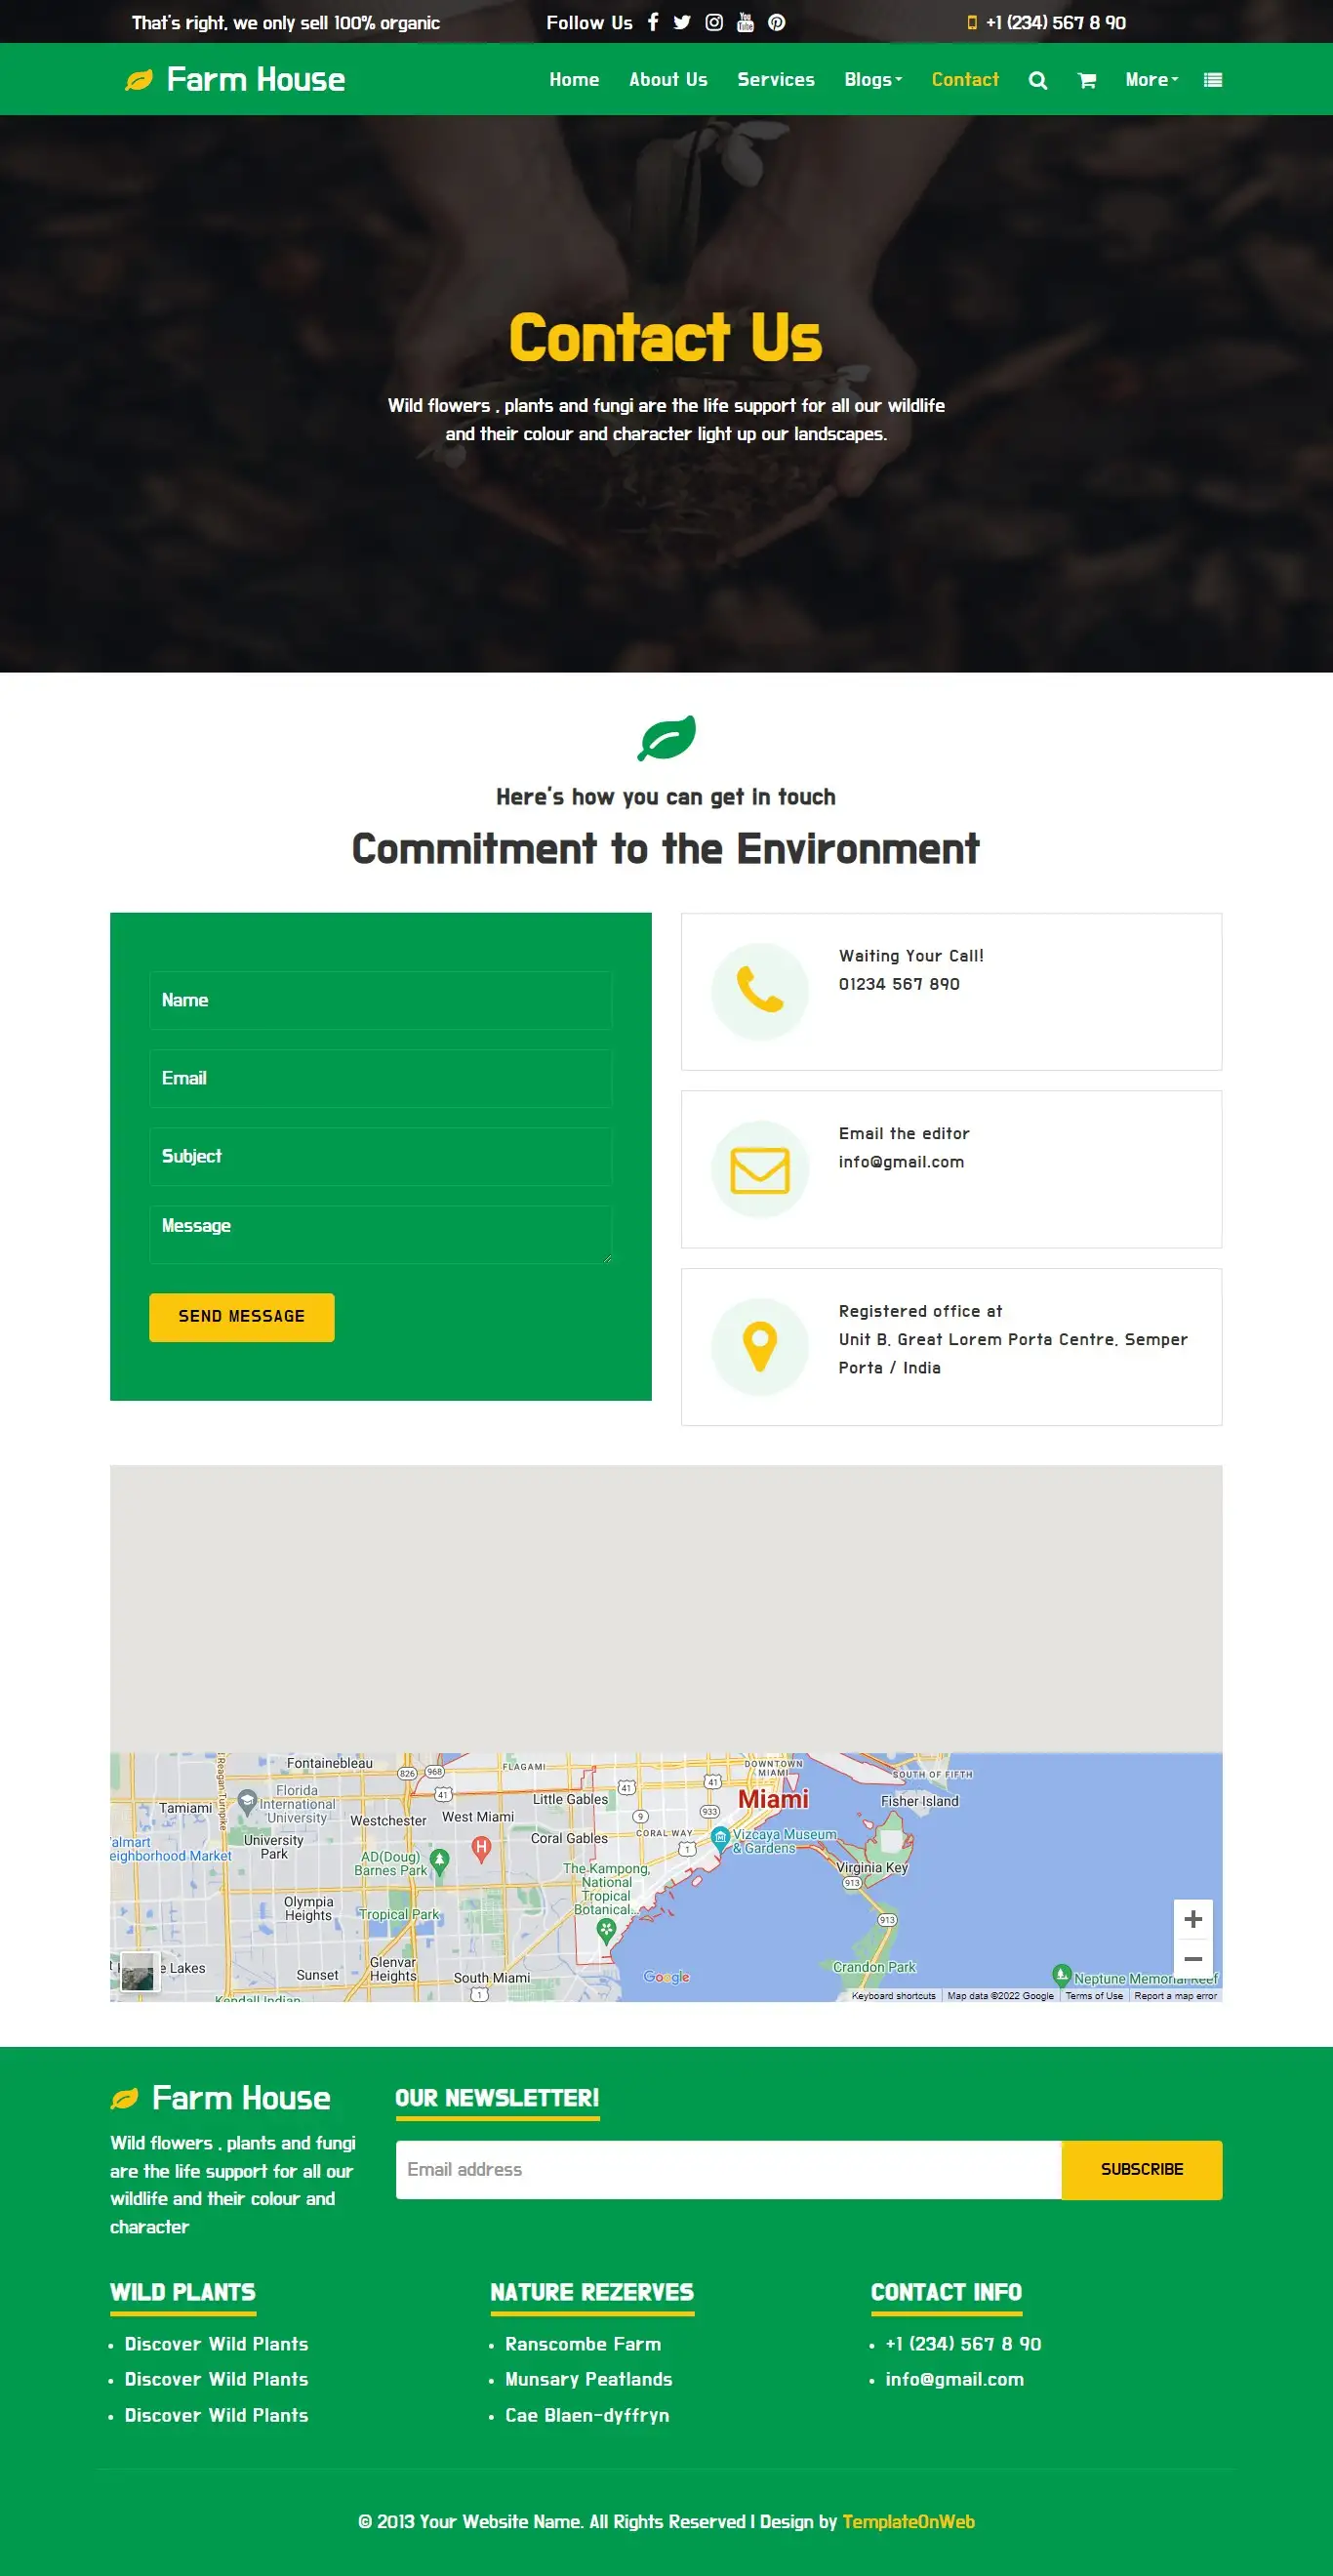
Task: Switch map to satellite thumbnail
Action: tap(139, 1971)
